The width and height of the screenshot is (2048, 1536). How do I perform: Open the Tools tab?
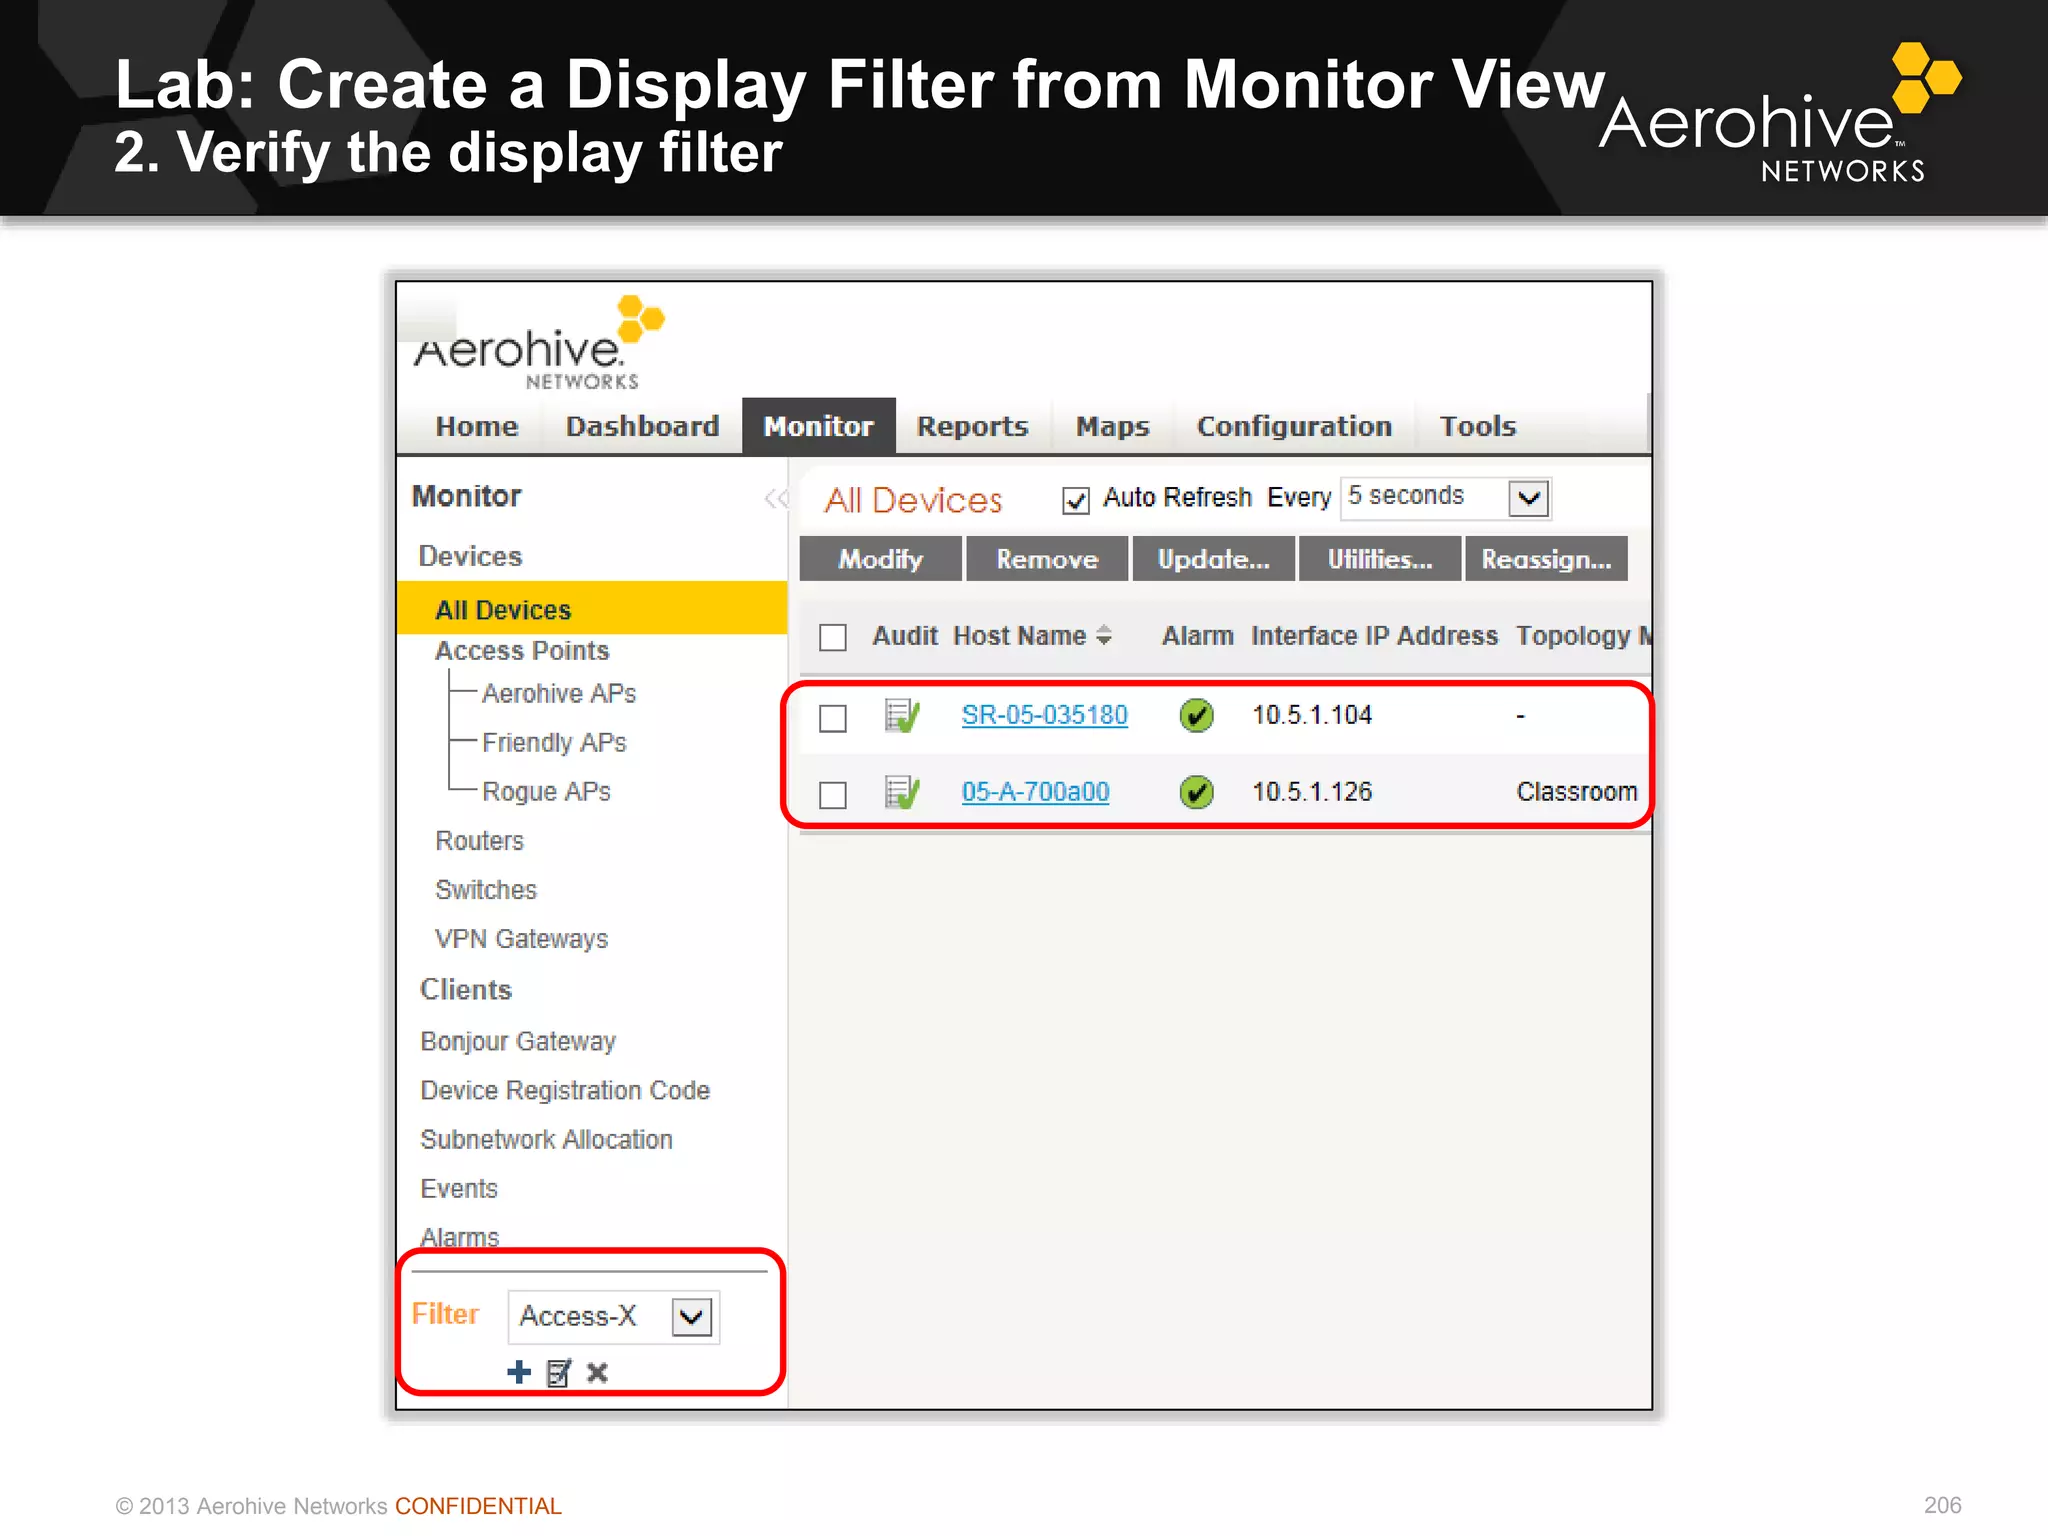[1478, 427]
